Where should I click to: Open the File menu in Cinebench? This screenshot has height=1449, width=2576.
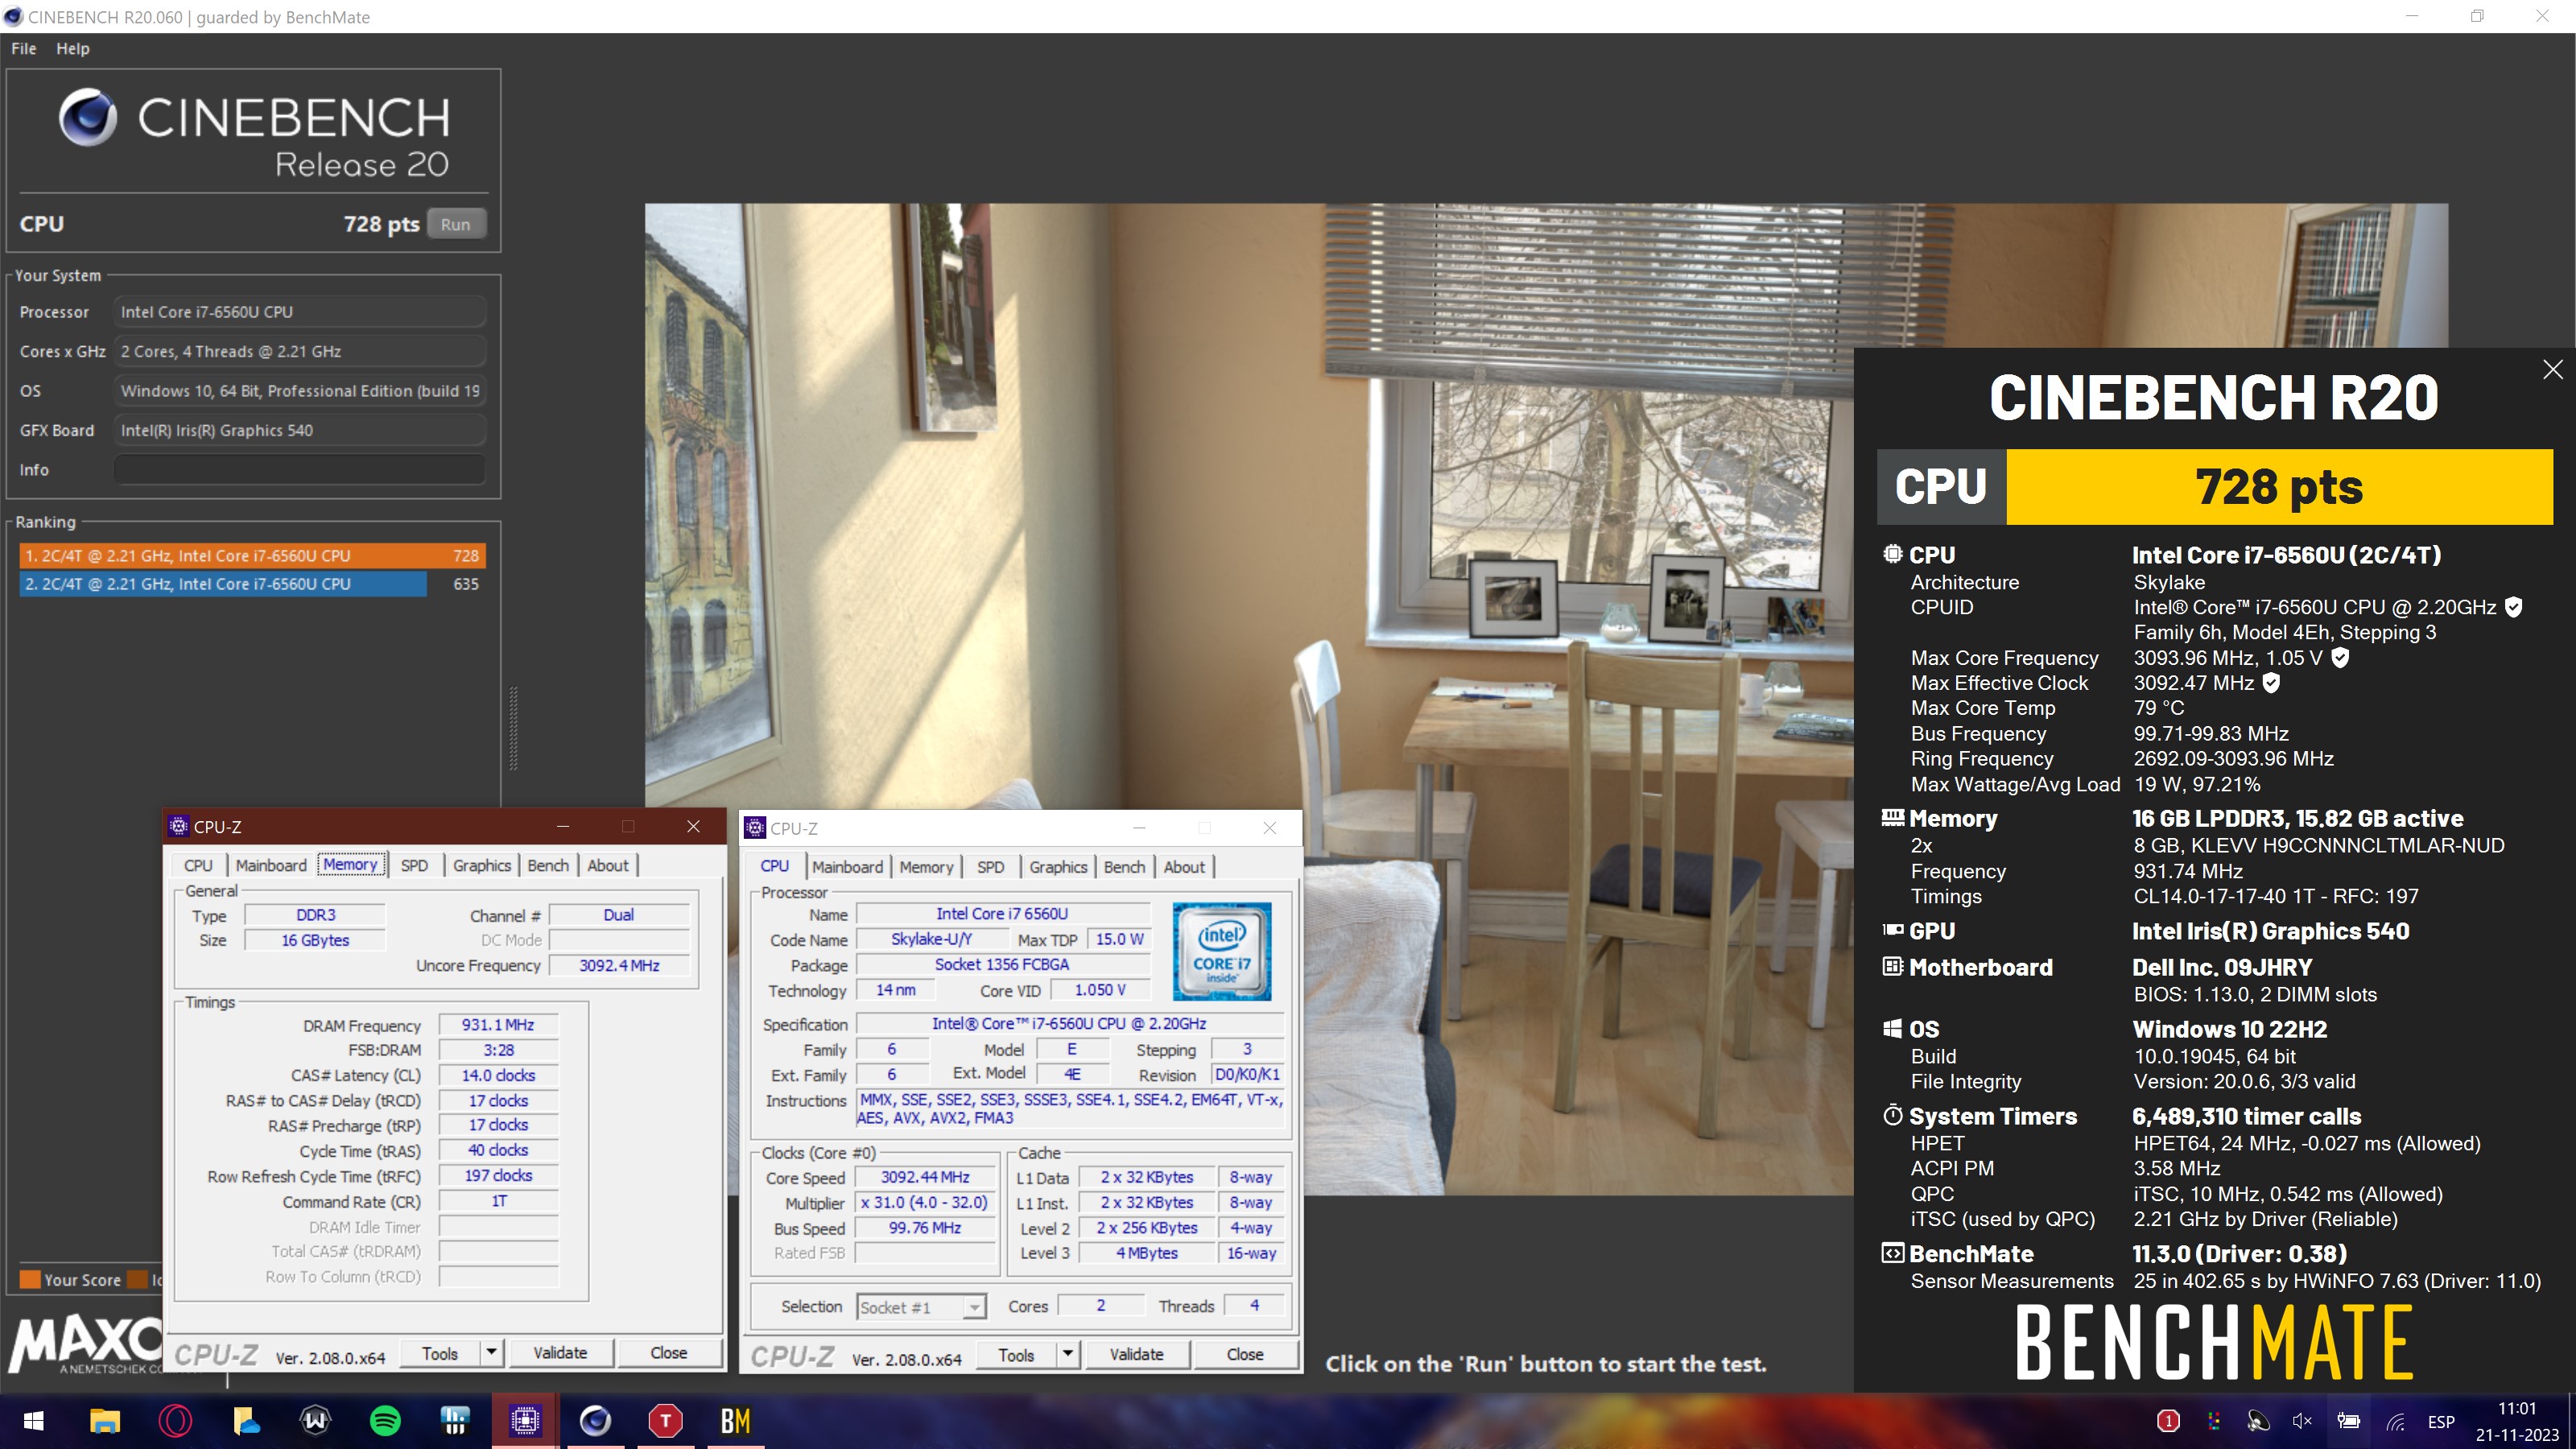coord(24,48)
